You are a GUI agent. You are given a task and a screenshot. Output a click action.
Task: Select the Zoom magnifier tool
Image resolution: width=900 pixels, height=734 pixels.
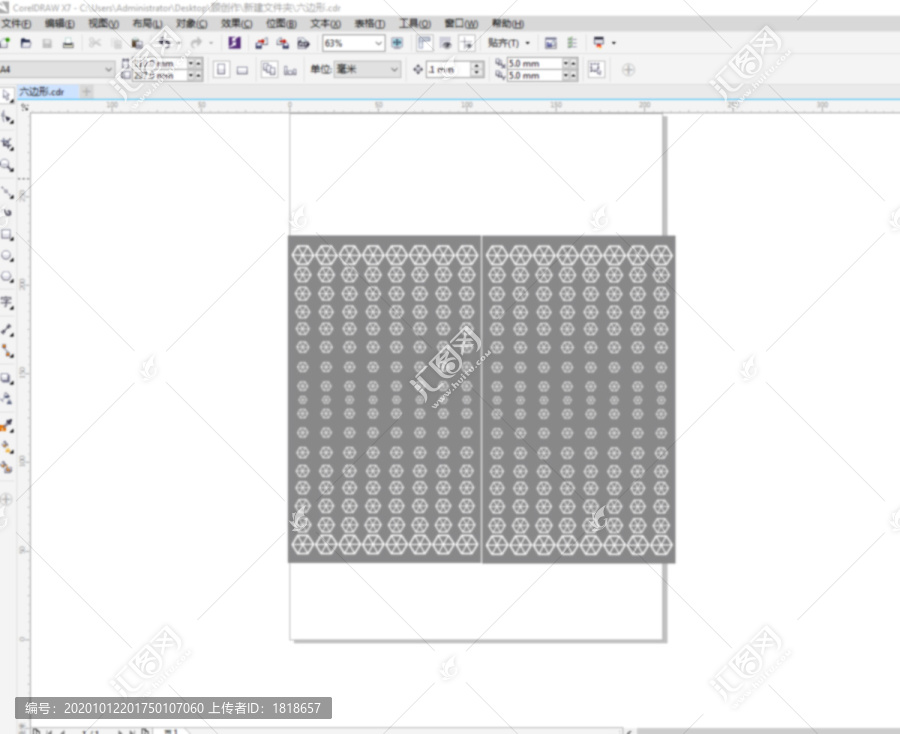(x=7, y=166)
